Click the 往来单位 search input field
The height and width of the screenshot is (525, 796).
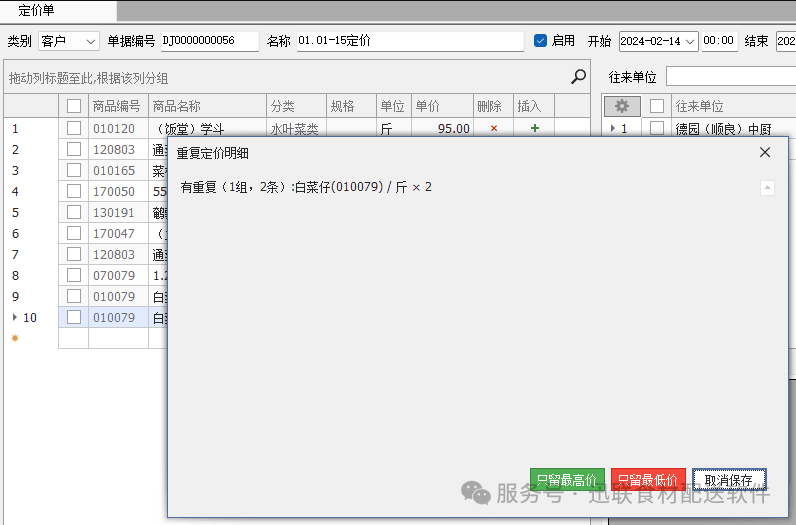[731, 77]
